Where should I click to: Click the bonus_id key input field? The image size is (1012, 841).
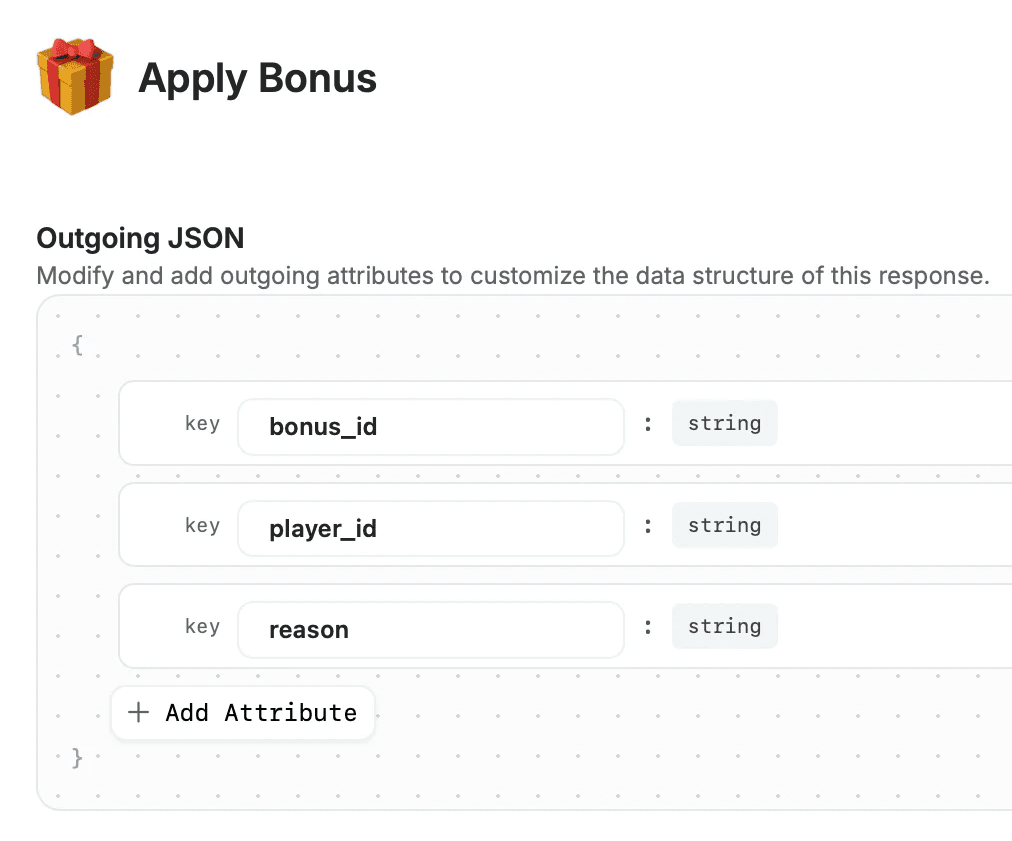click(430, 427)
